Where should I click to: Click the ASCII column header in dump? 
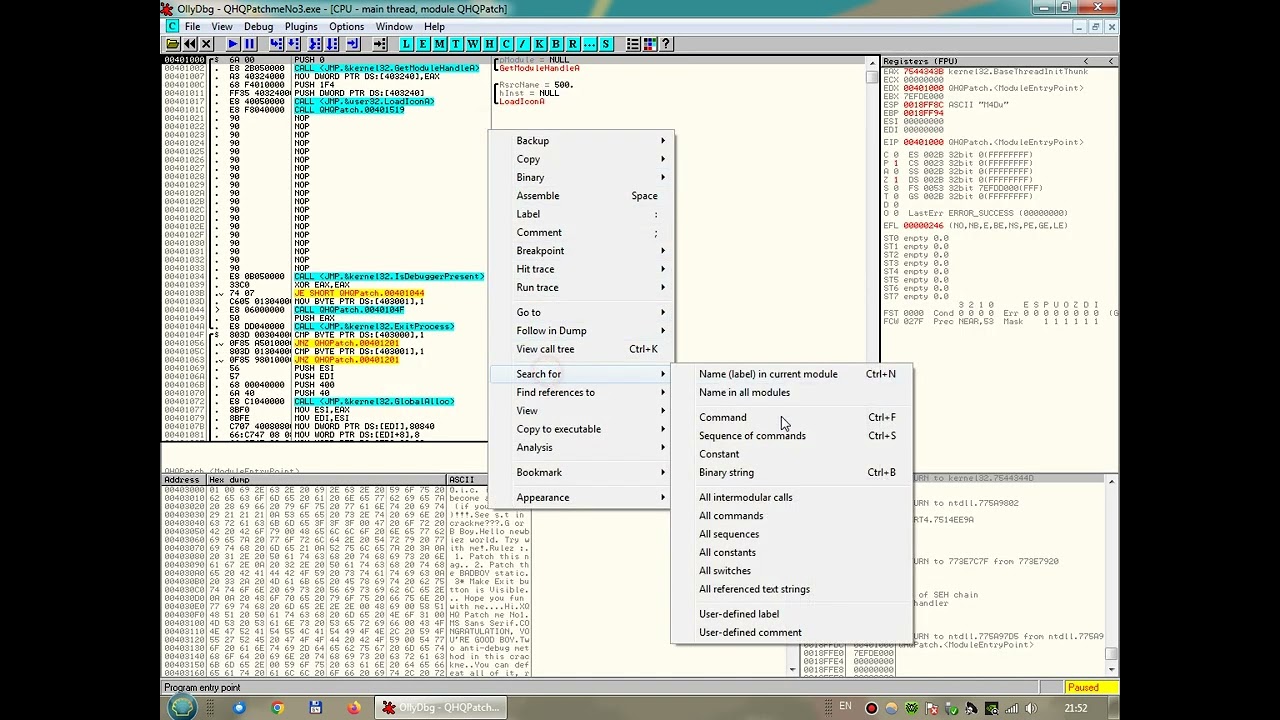[x=467, y=480]
